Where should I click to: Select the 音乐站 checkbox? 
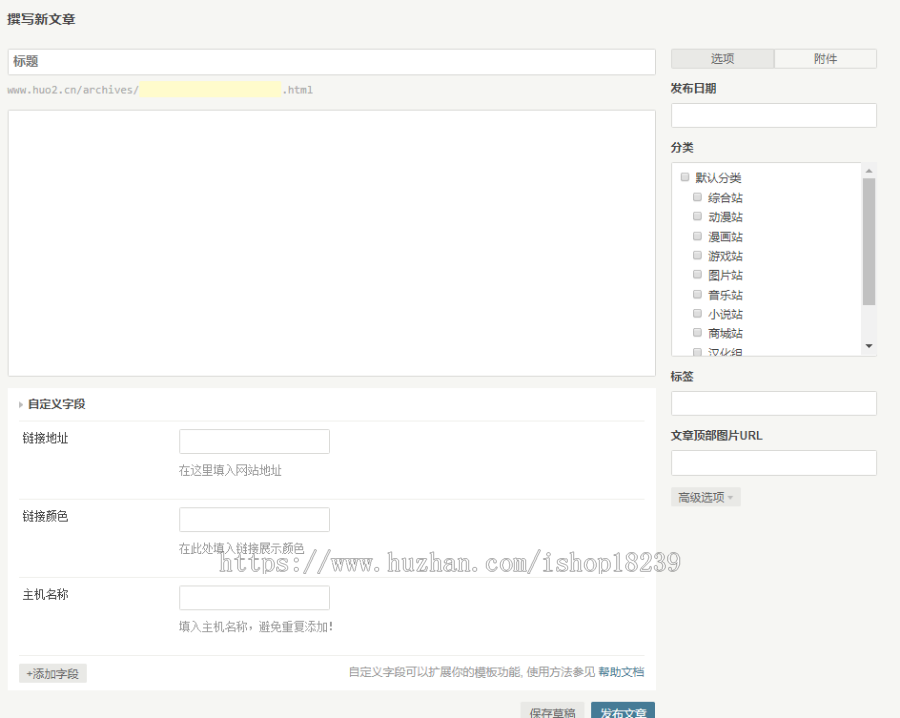tap(698, 294)
